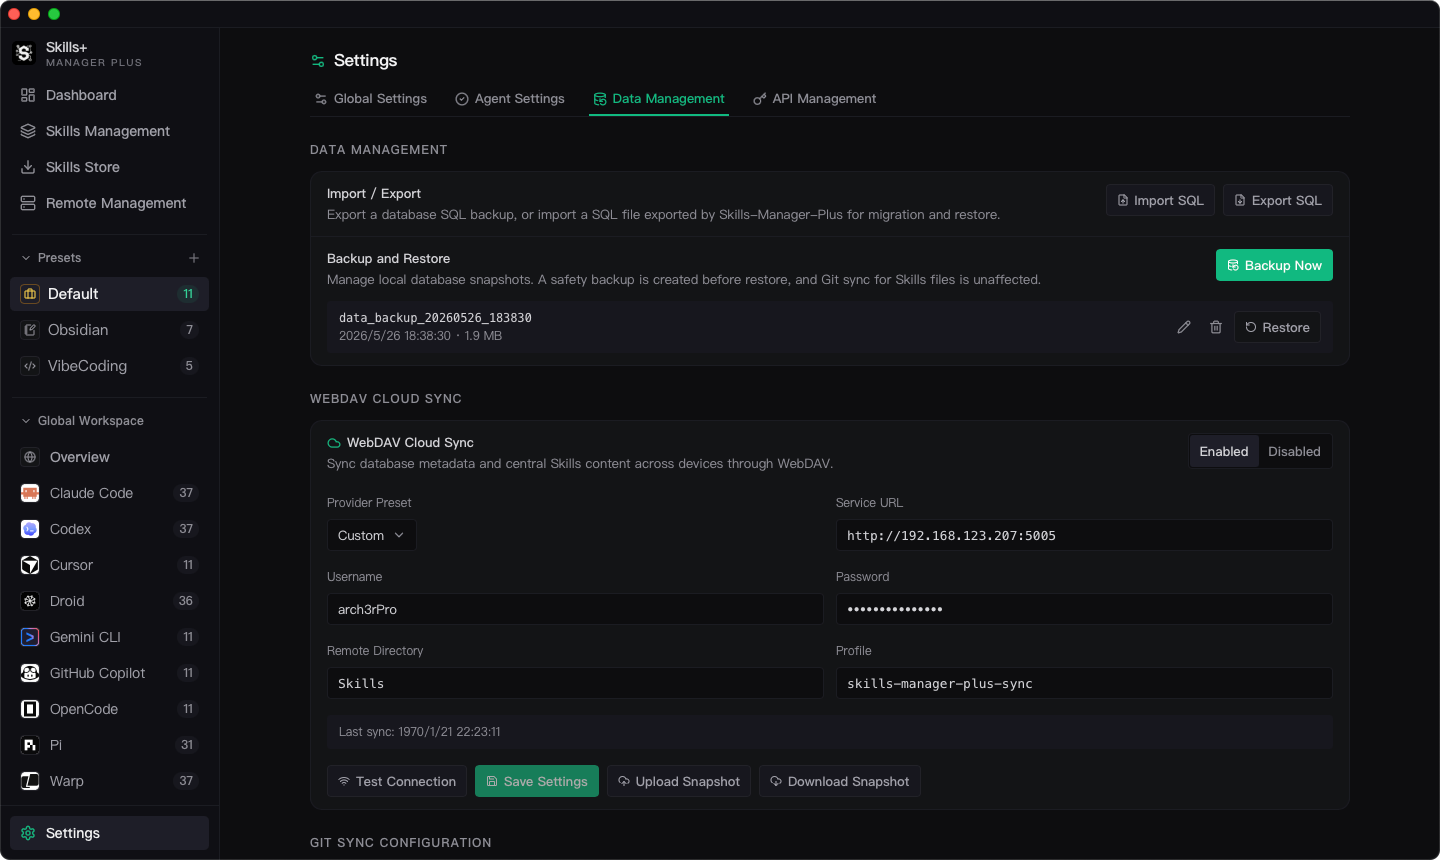Restore the data_backup_20260526_183830 snapshot

tap(1277, 327)
